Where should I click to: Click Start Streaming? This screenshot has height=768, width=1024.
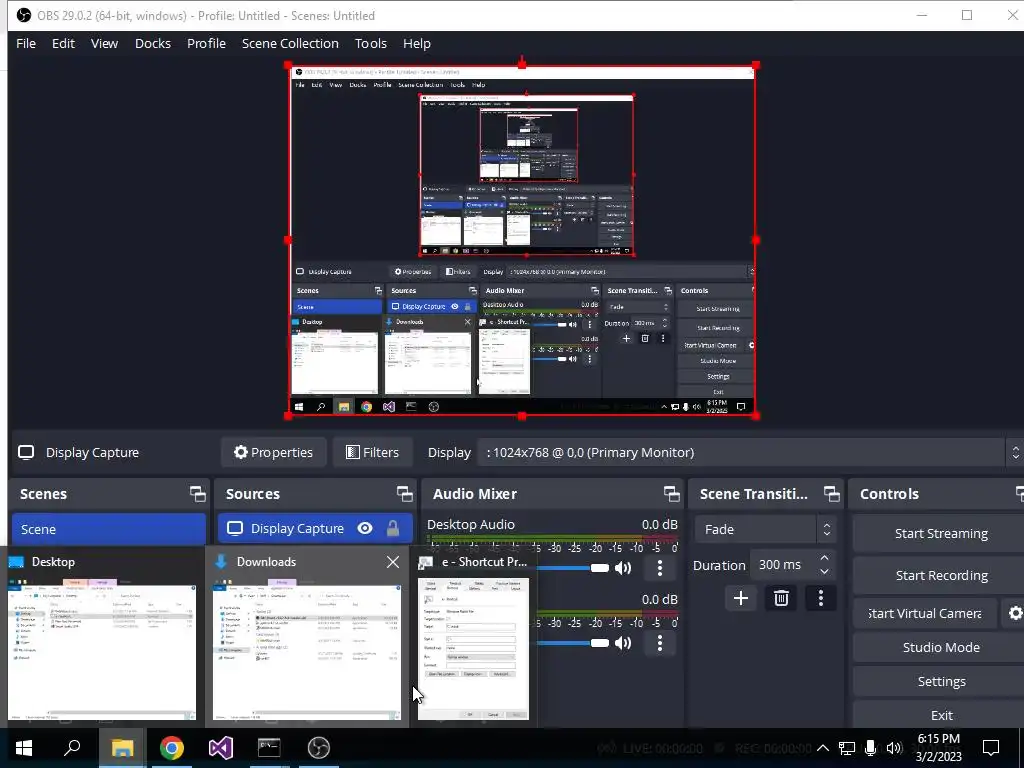[x=941, y=534]
